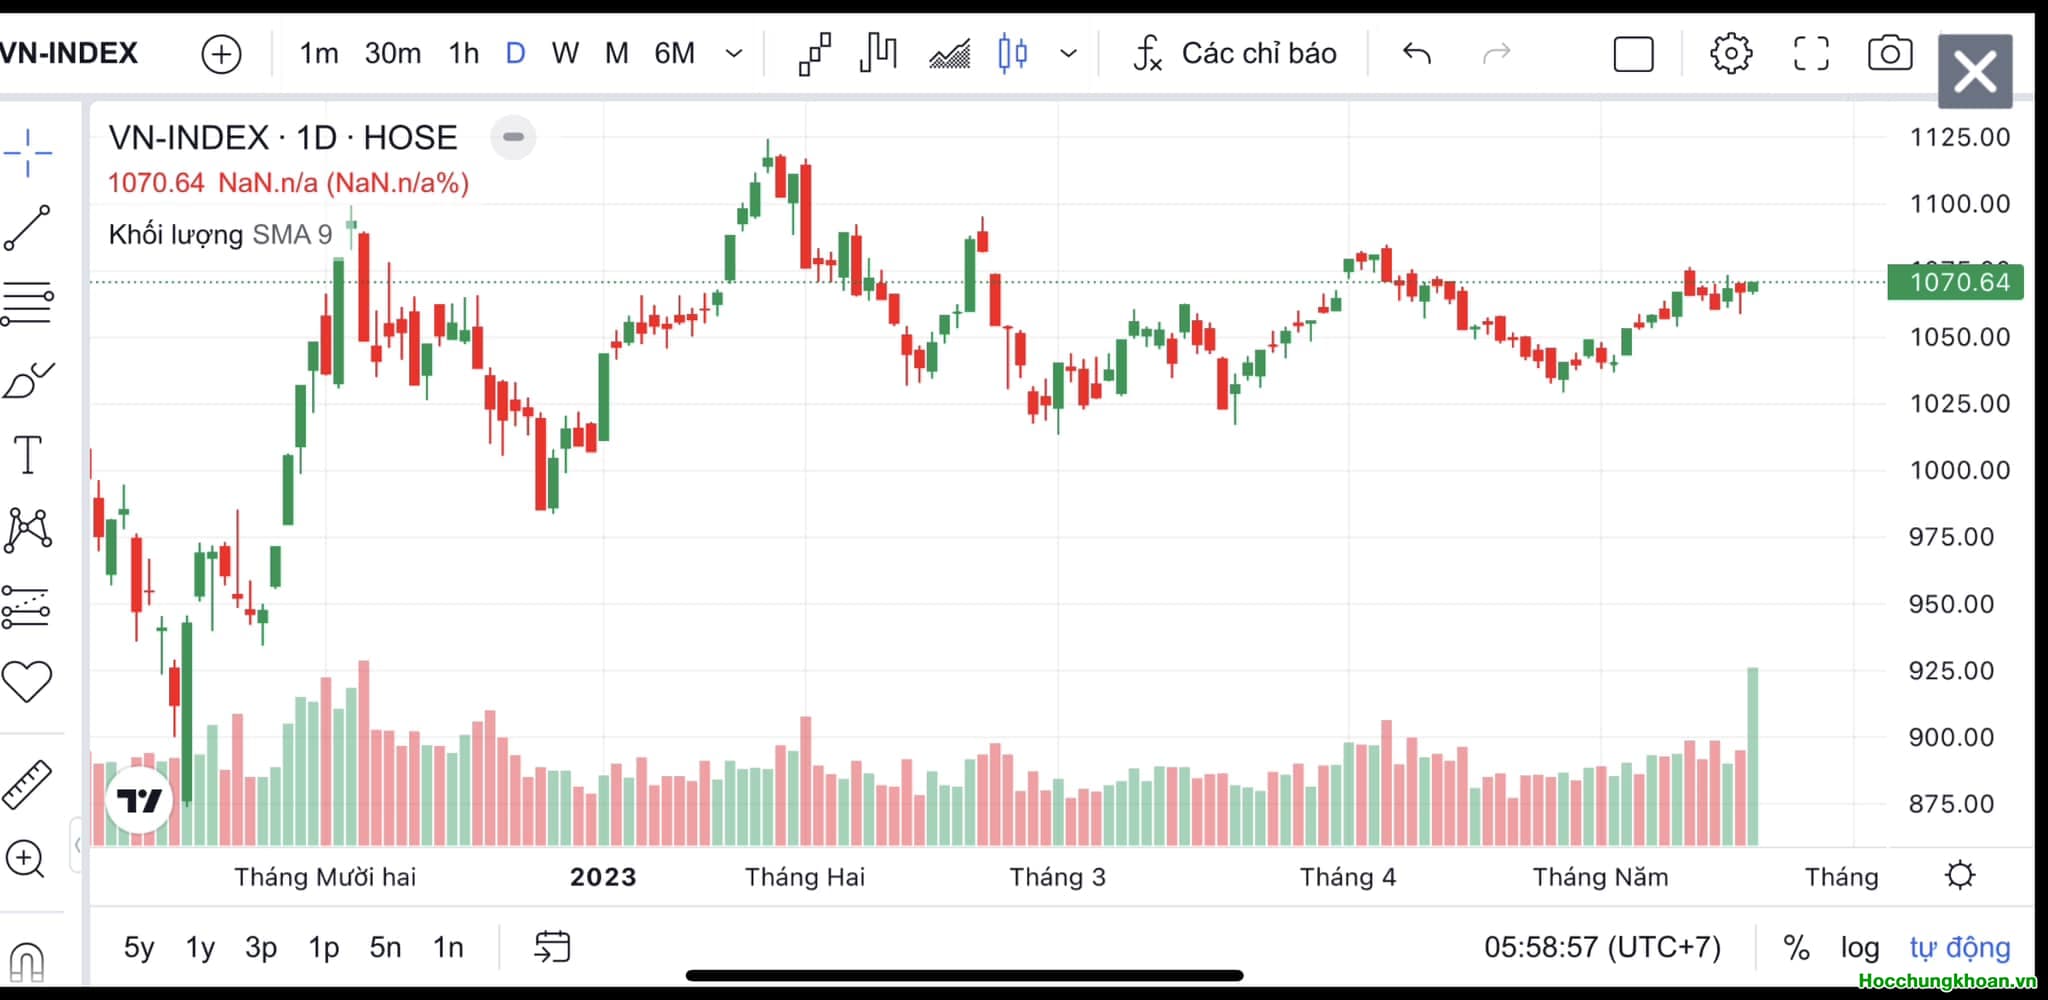Image resolution: width=2048 pixels, height=1000 pixels.
Task: Take a snapshot with the camera icon
Action: (x=1889, y=53)
